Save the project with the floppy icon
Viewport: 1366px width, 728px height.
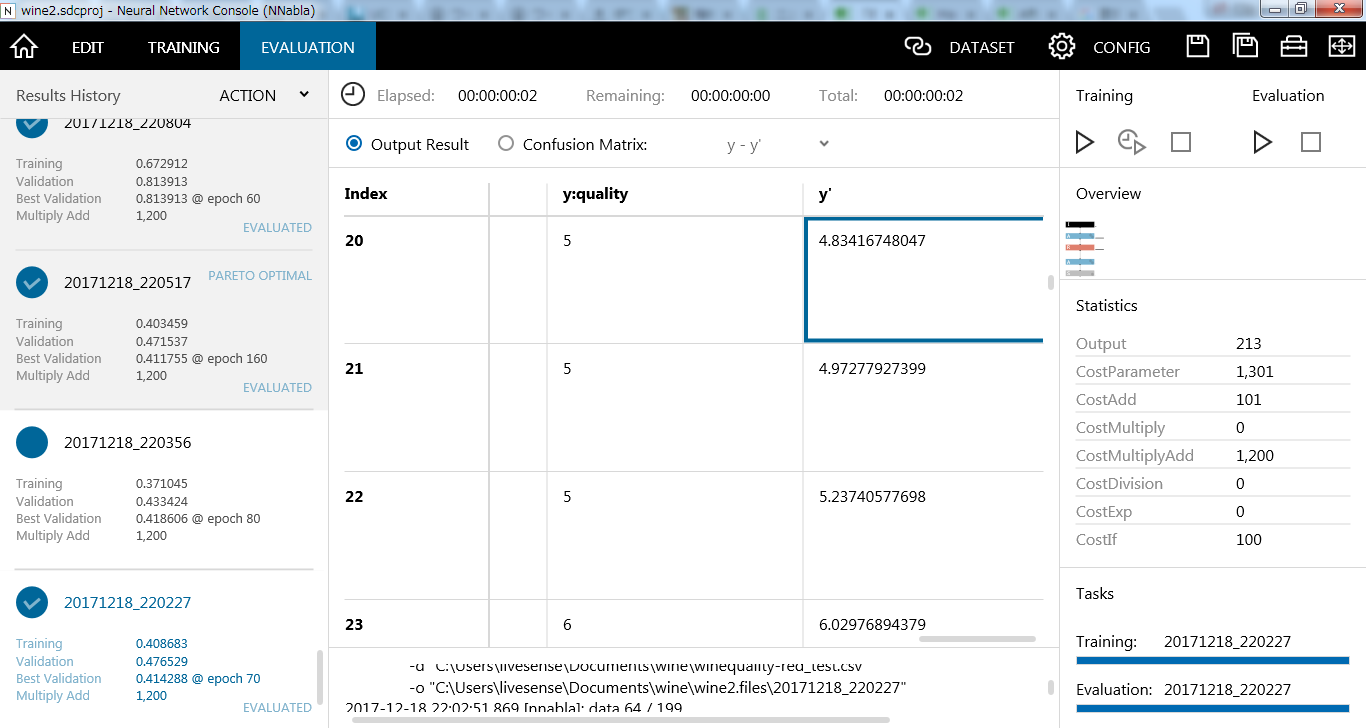click(1197, 47)
